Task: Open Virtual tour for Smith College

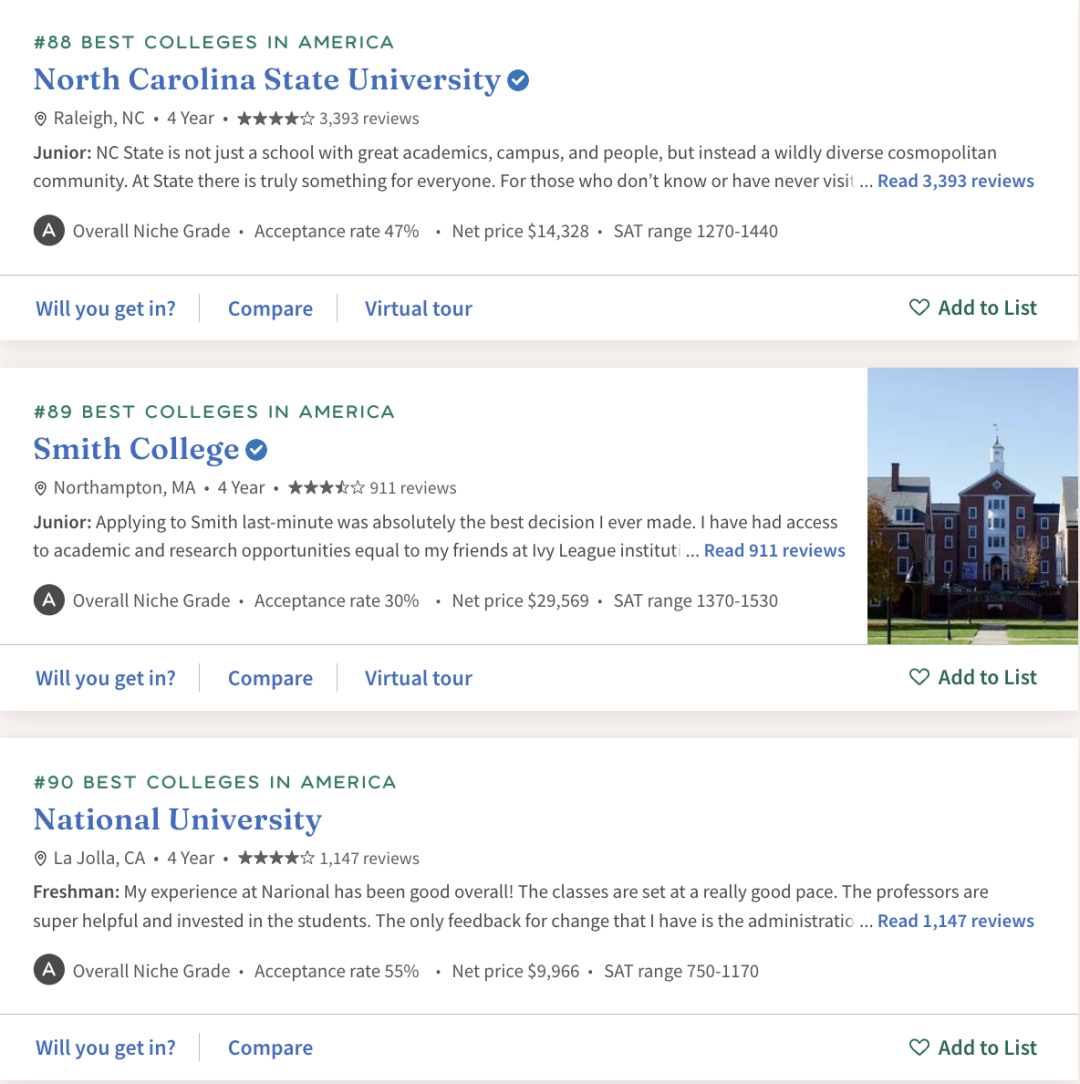Action: (x=418, y=679)
